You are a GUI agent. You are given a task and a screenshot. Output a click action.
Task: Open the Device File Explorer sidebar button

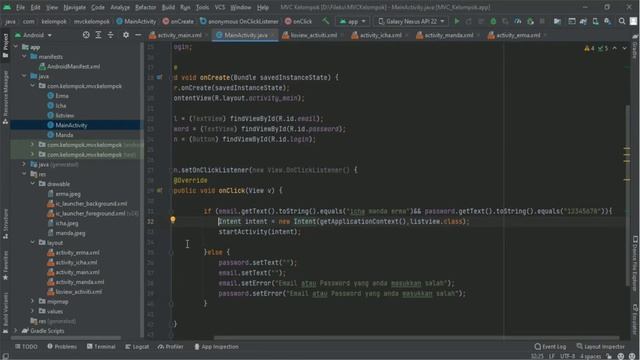tap(635, 263)
